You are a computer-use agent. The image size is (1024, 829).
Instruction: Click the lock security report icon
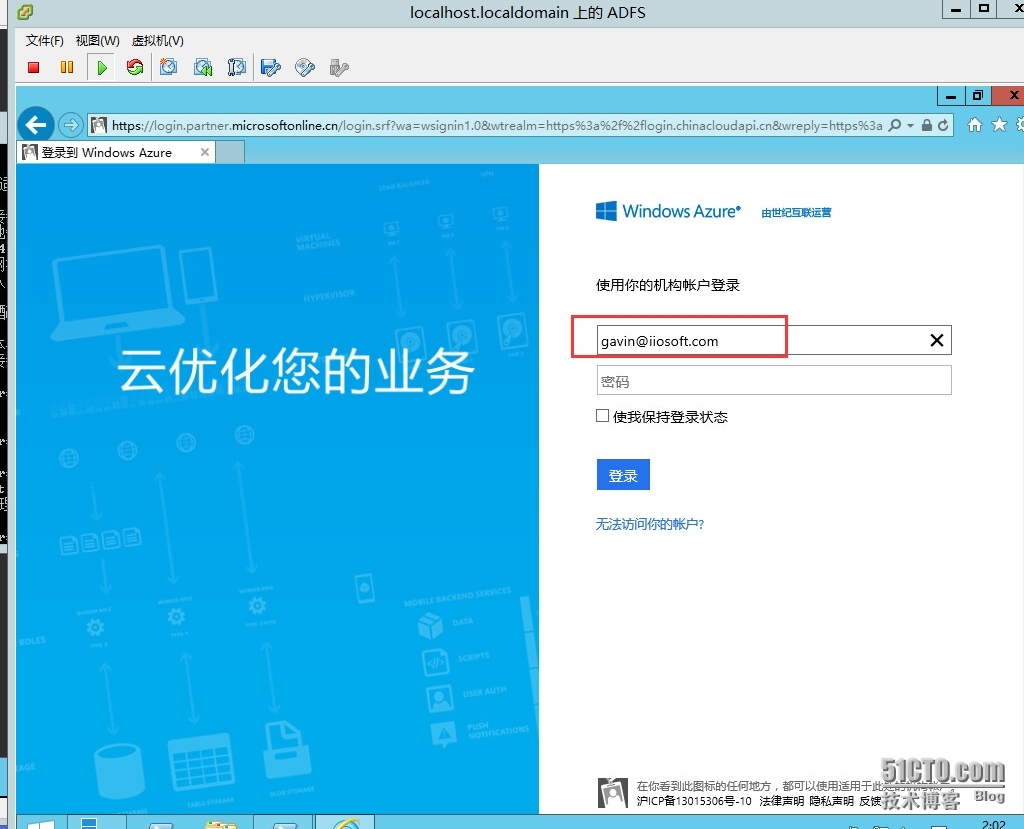point(927,125)
